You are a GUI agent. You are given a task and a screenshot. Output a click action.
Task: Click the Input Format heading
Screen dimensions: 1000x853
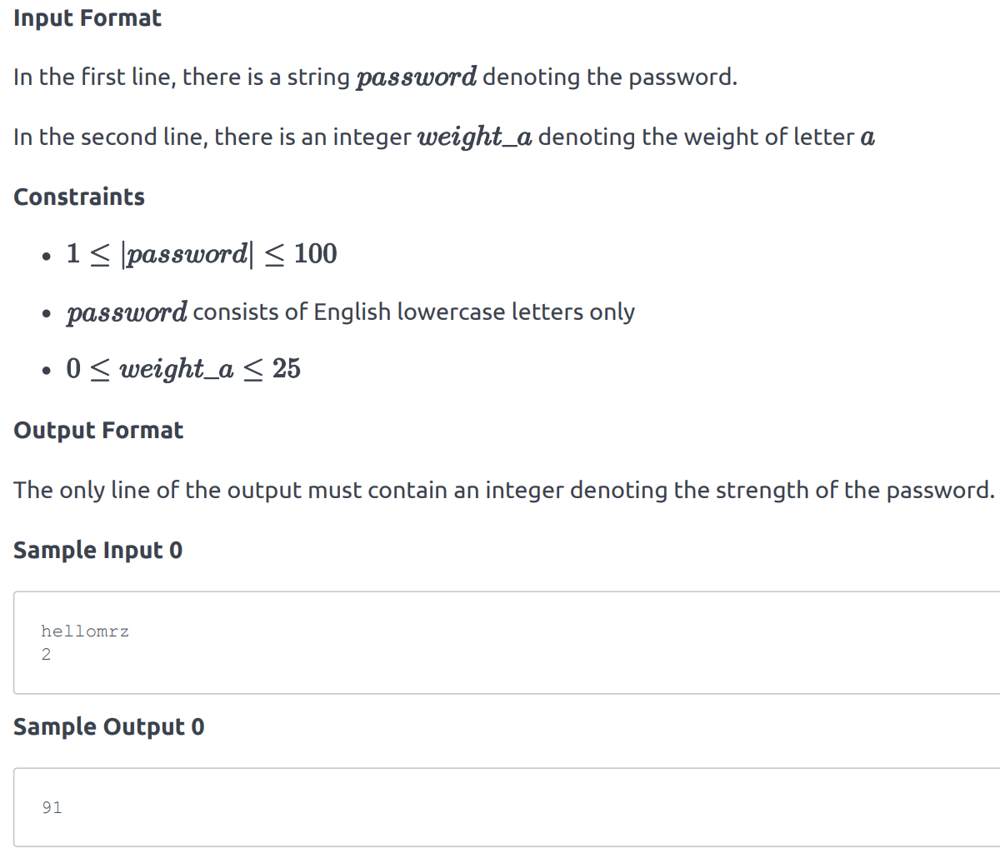point(87,18)
